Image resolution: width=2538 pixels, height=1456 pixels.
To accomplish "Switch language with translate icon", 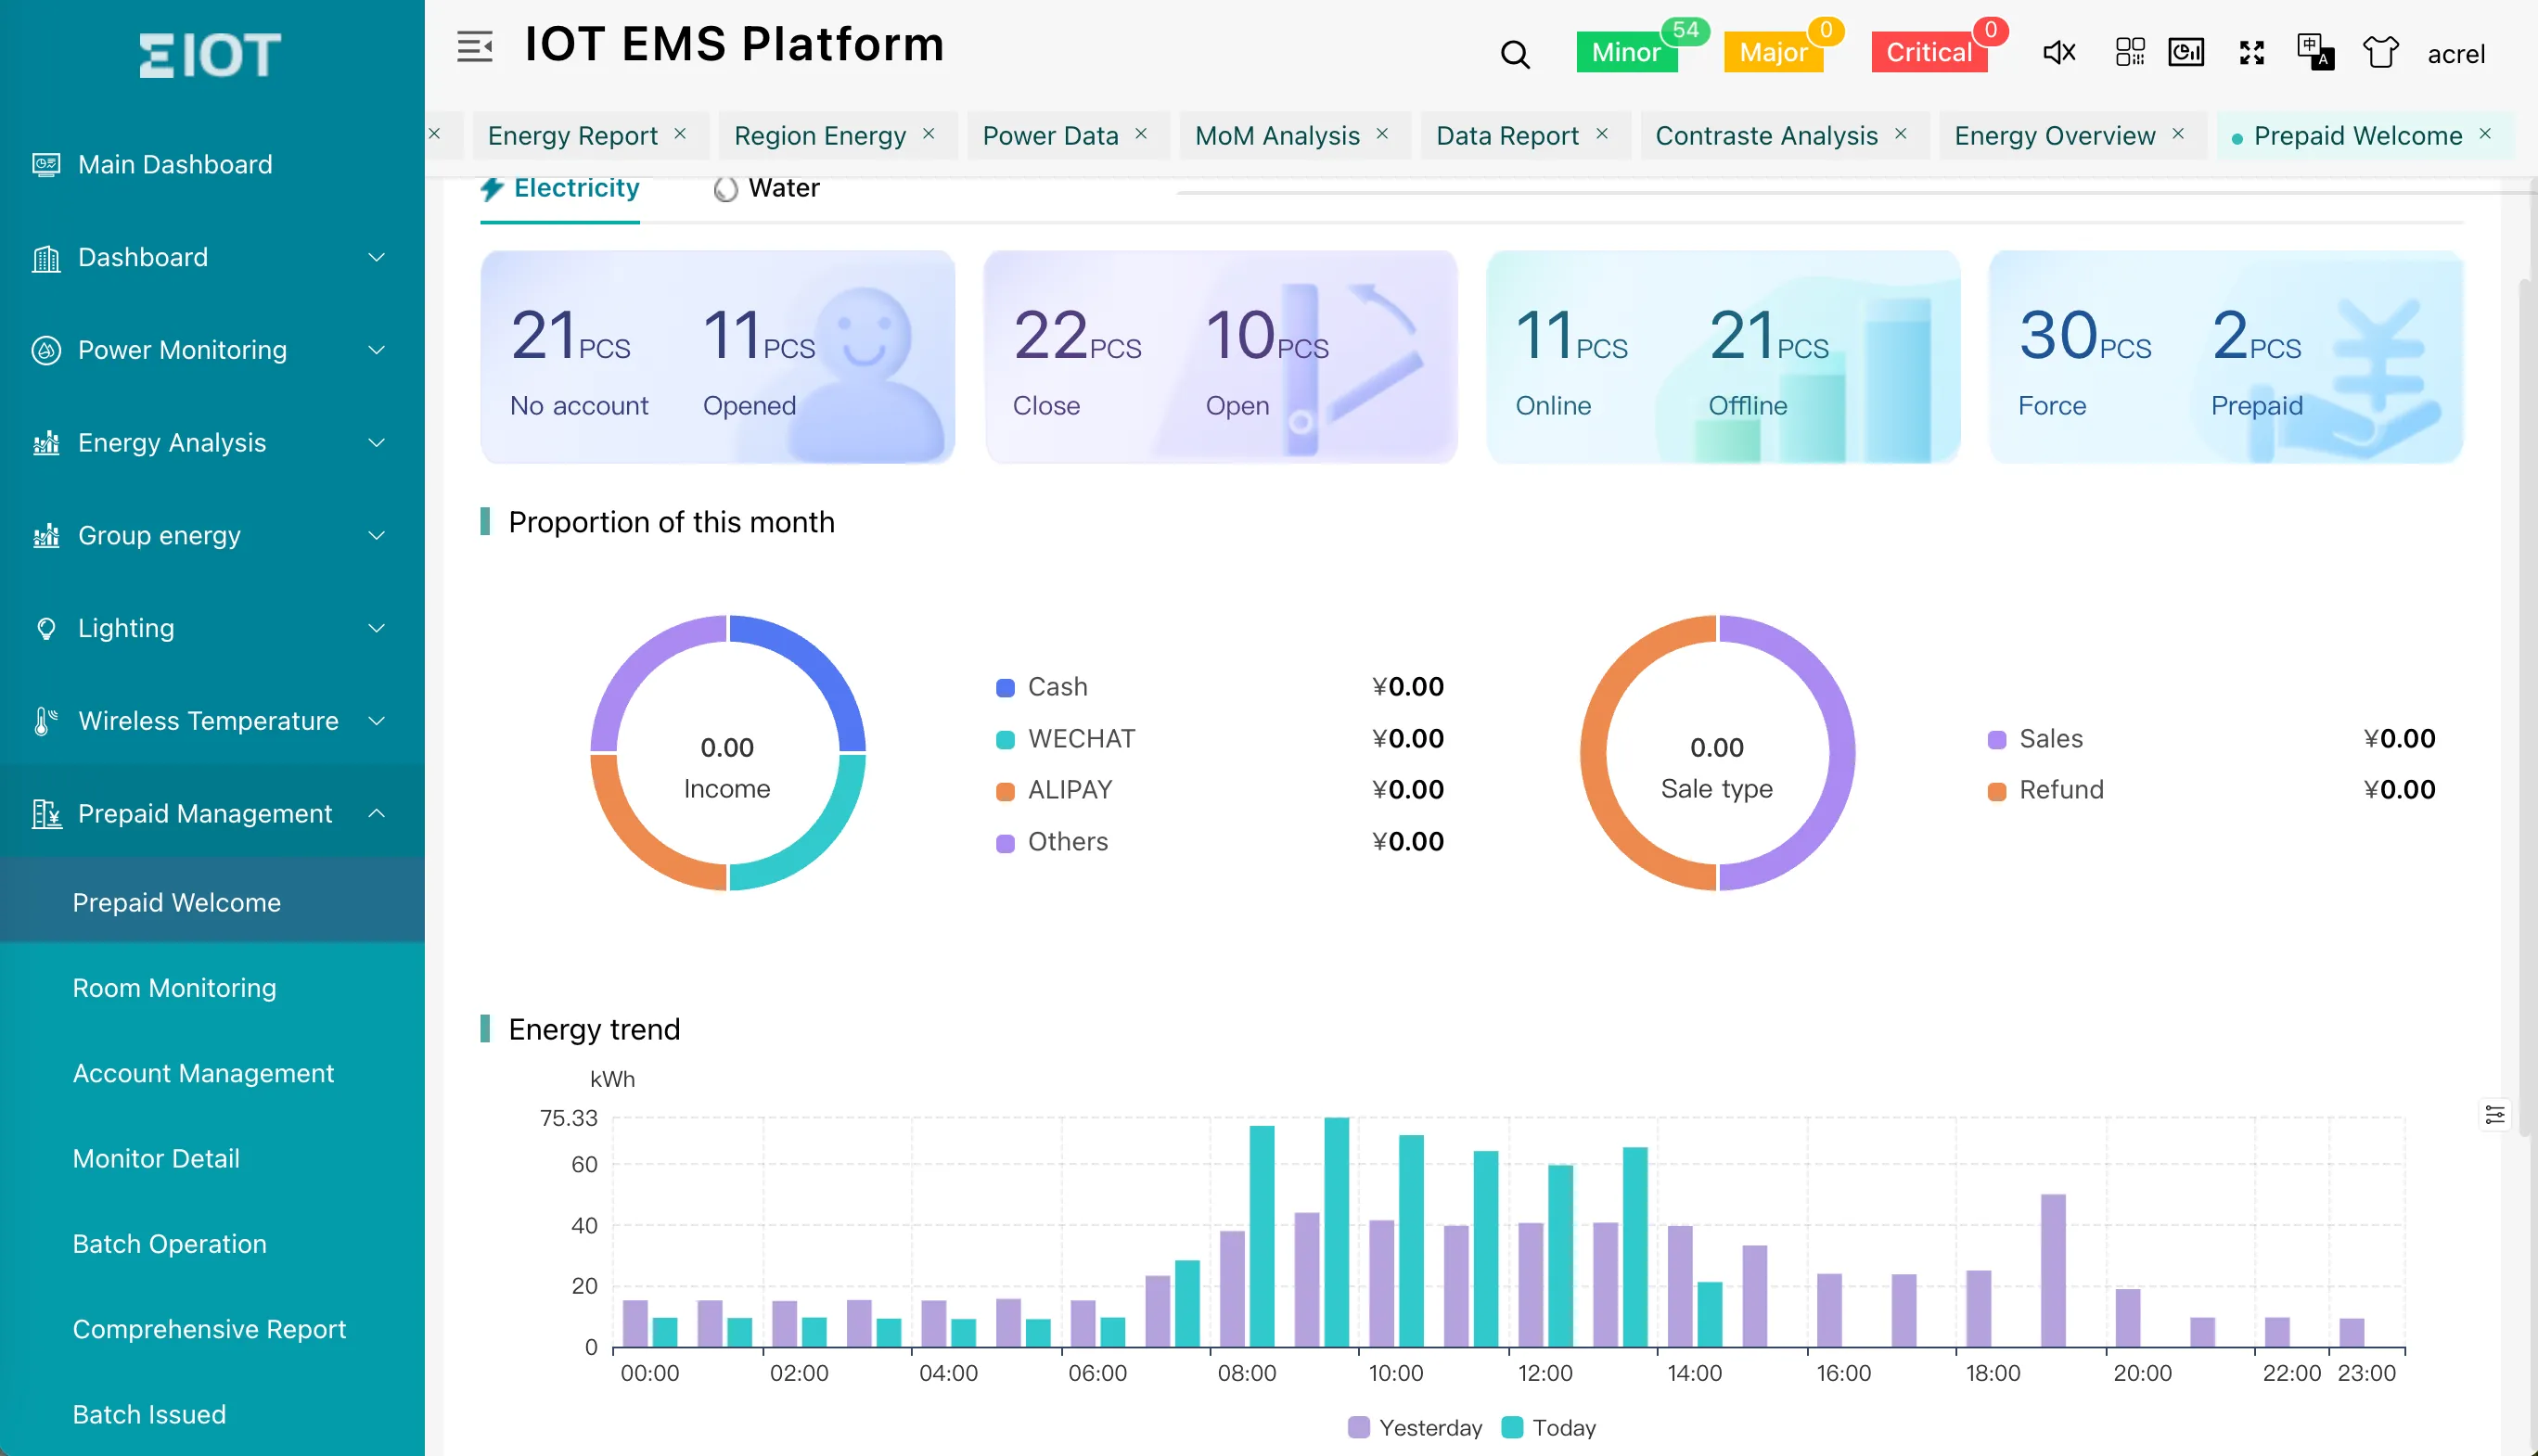I will point(2314,52).
